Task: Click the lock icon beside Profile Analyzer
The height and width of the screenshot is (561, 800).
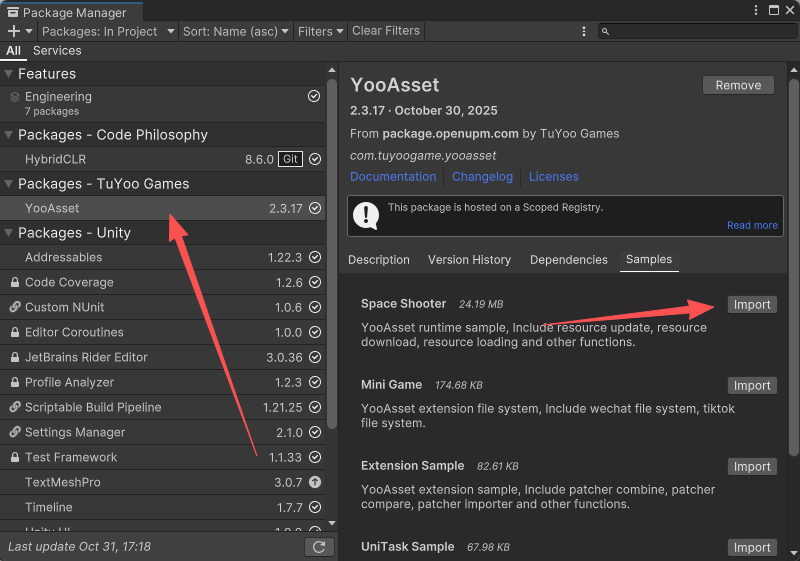Action: click(x=15, y=382)
